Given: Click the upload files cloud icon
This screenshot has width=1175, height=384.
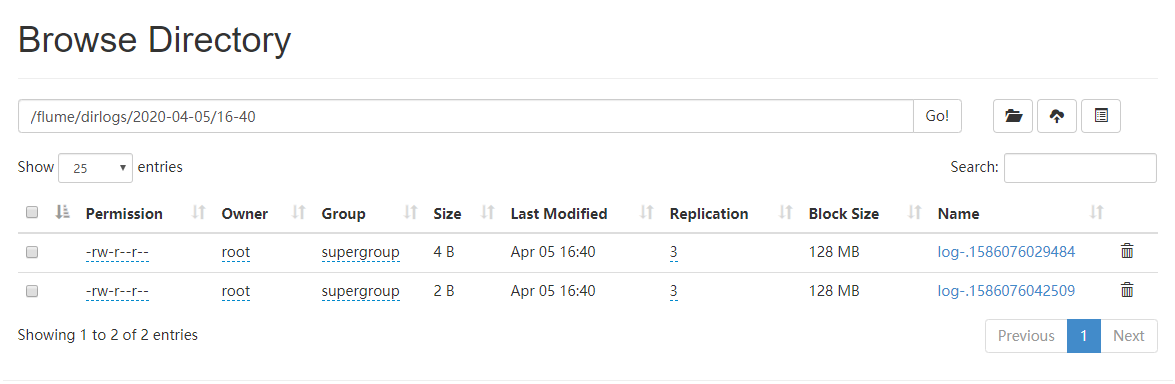Looking at the screenshot, I should pyautogui.click(x=1057, y=116).
